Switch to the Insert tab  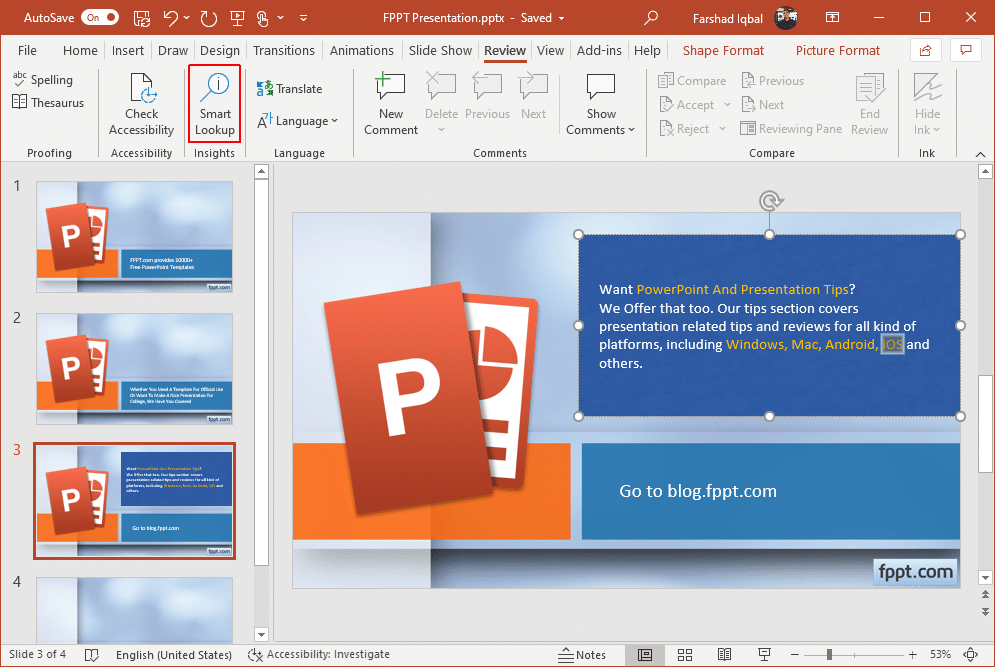click(128, 51)
